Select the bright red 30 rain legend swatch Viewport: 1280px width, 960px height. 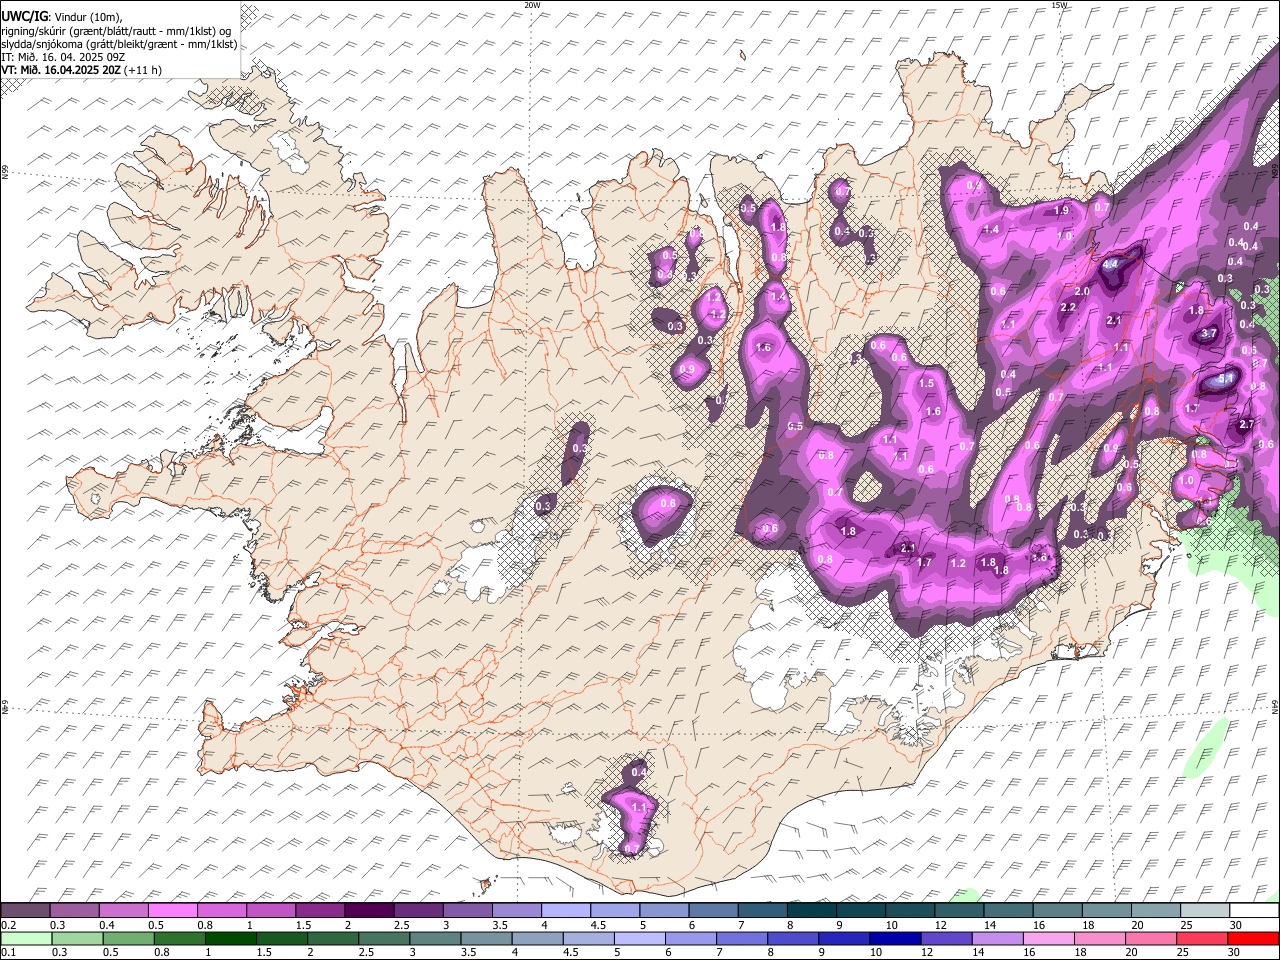[x=1253, y=939]
